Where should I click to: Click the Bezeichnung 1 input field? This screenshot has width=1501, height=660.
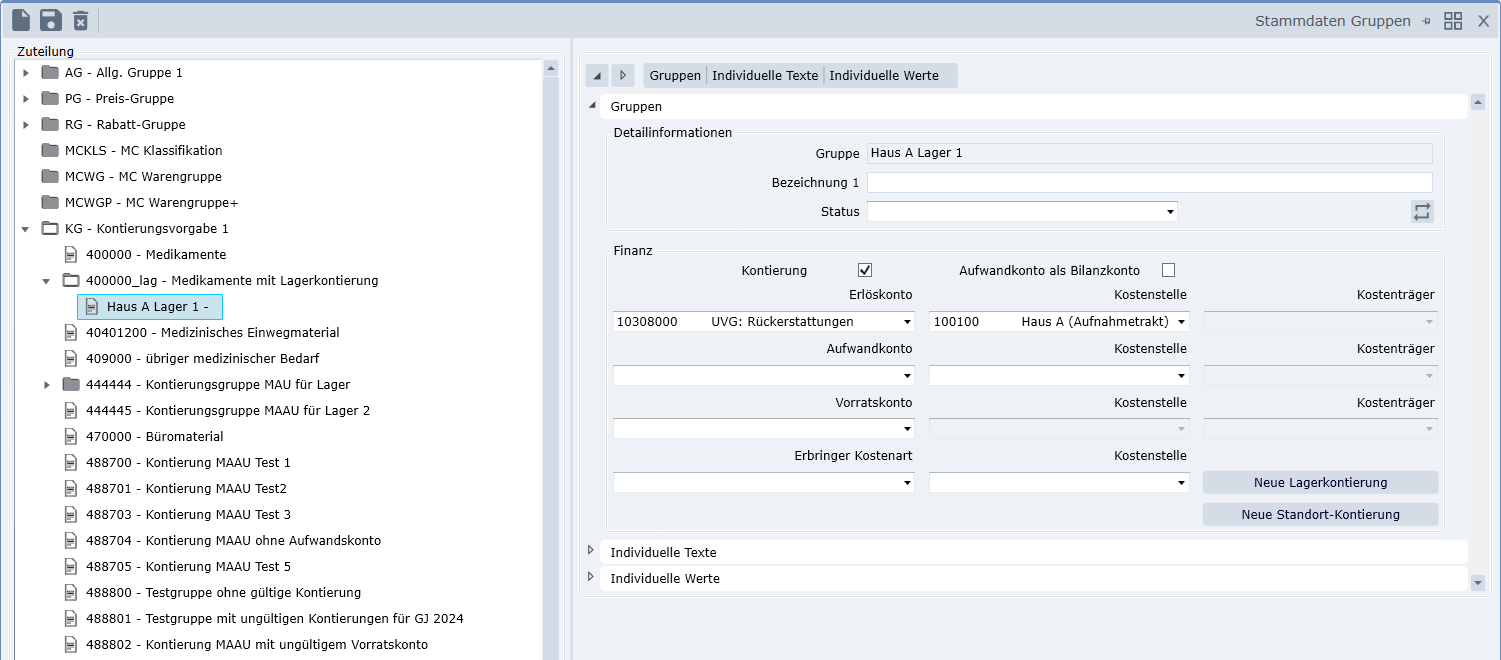(x=1149, y=182)
